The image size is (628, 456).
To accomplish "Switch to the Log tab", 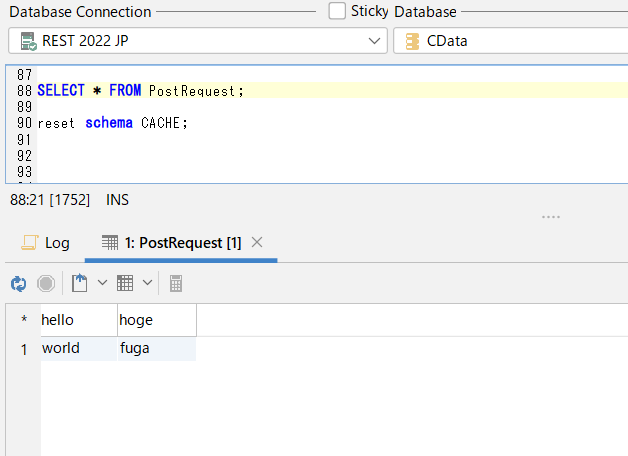I will [x=46, y=243].
